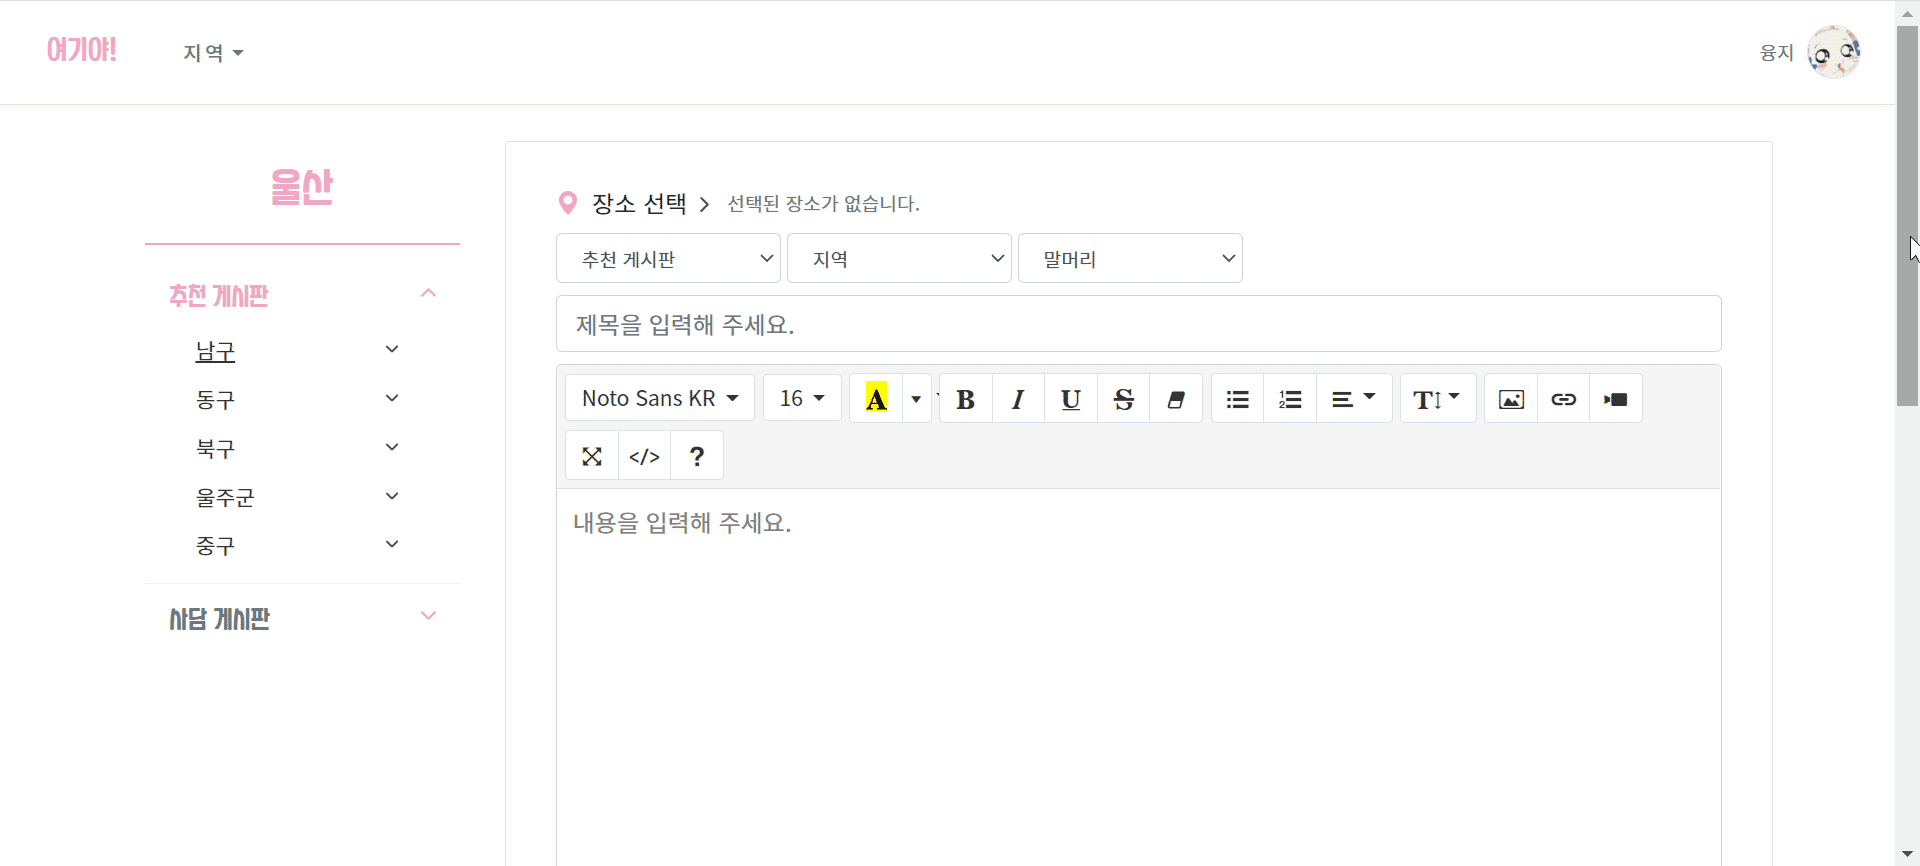Click the title input field

tap(1138, 324)
